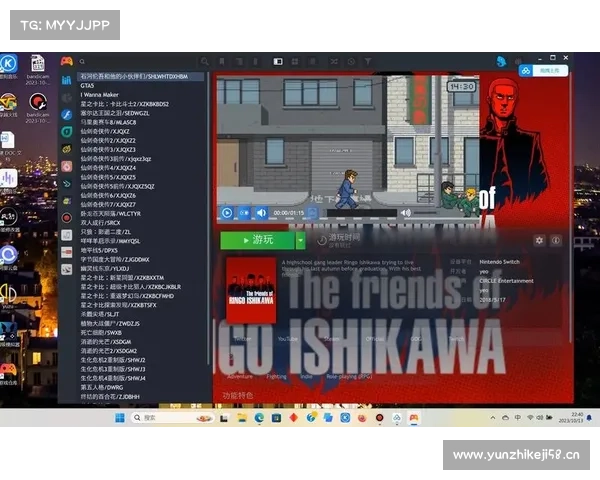Click the Ringo Ishikawa cover thumbnail

coord(251,290)
